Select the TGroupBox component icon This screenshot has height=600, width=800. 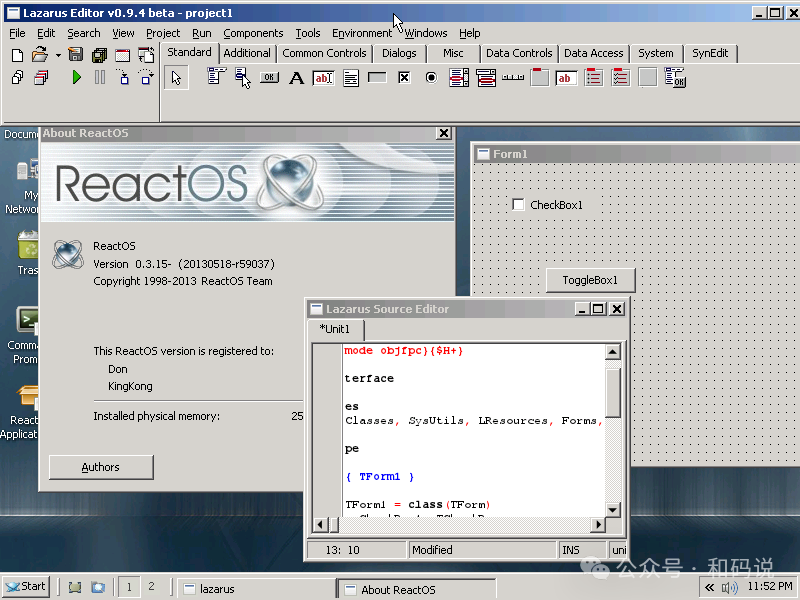[x=540, y=78]
